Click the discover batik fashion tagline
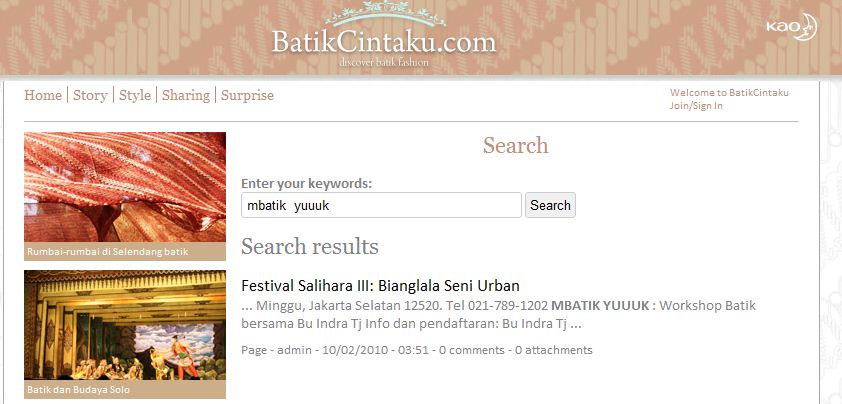Screen dimensions: 842x404 tap(384, 62)
